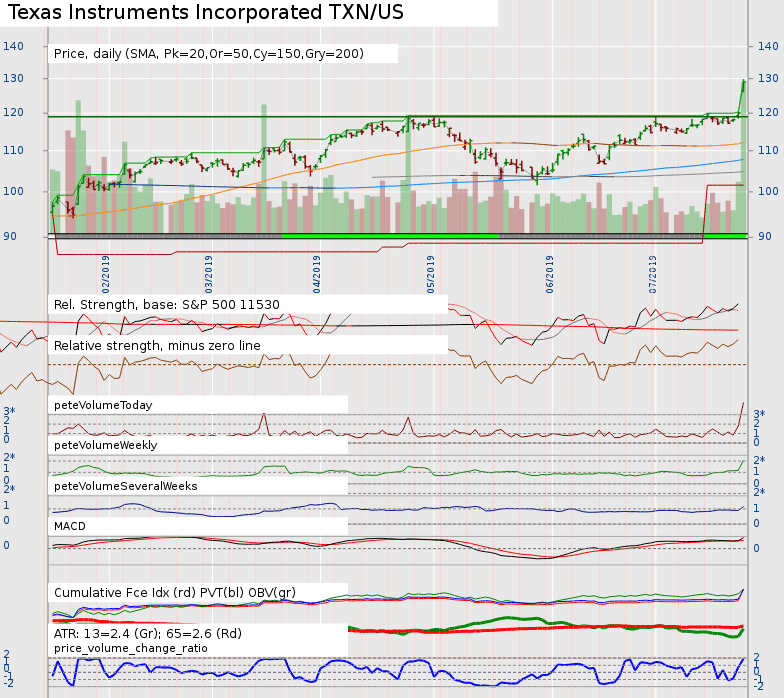
Task: Click the peteVolumeWeekly panel label
Action: pos(106,445)
